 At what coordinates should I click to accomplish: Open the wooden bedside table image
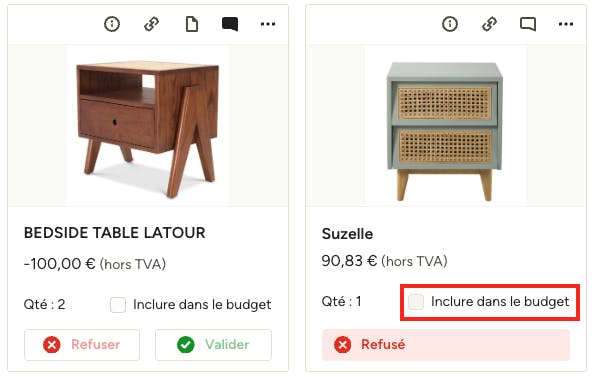147,126
